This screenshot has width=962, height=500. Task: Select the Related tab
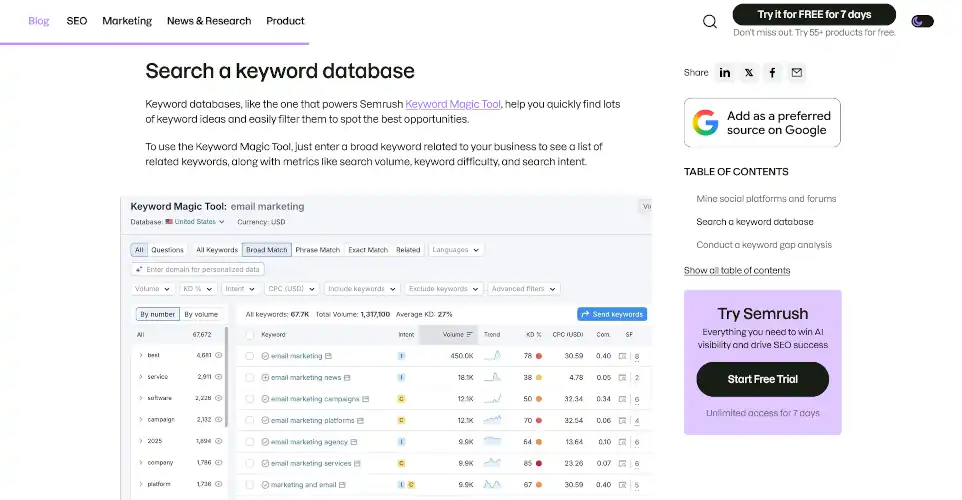408,250
